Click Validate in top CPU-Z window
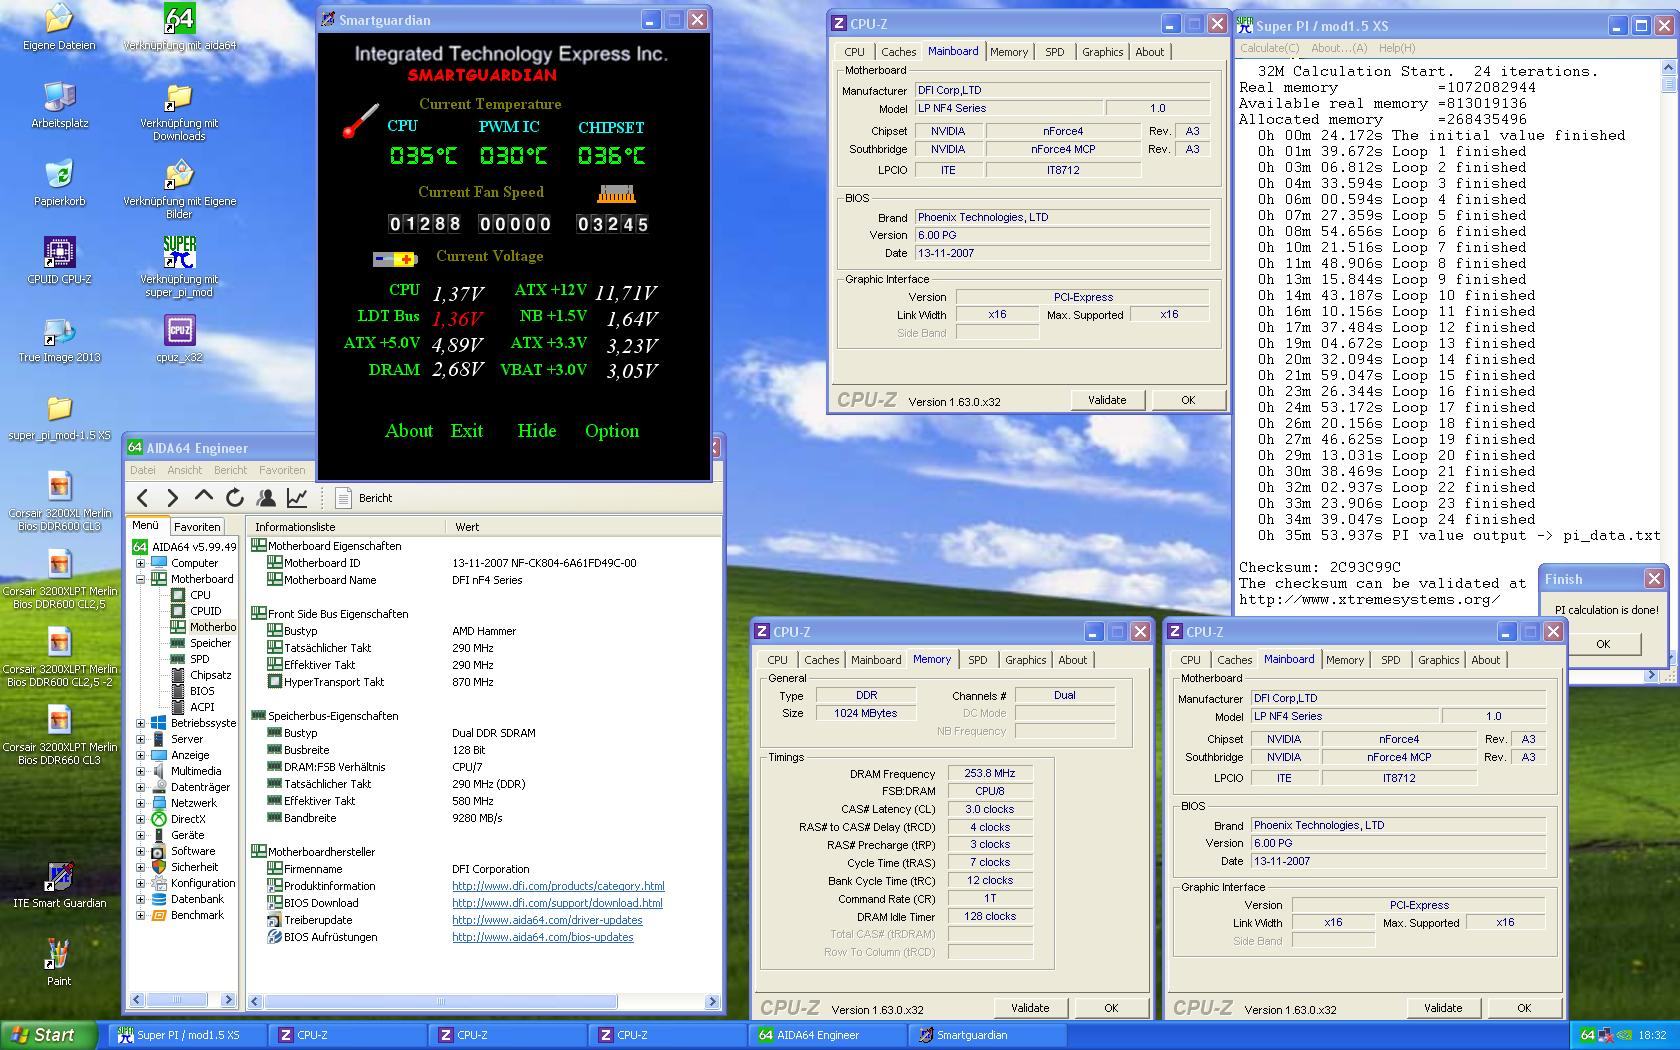Image resolution: width=1680 pixels, height=1050 pixels. tap(1107, 400)
